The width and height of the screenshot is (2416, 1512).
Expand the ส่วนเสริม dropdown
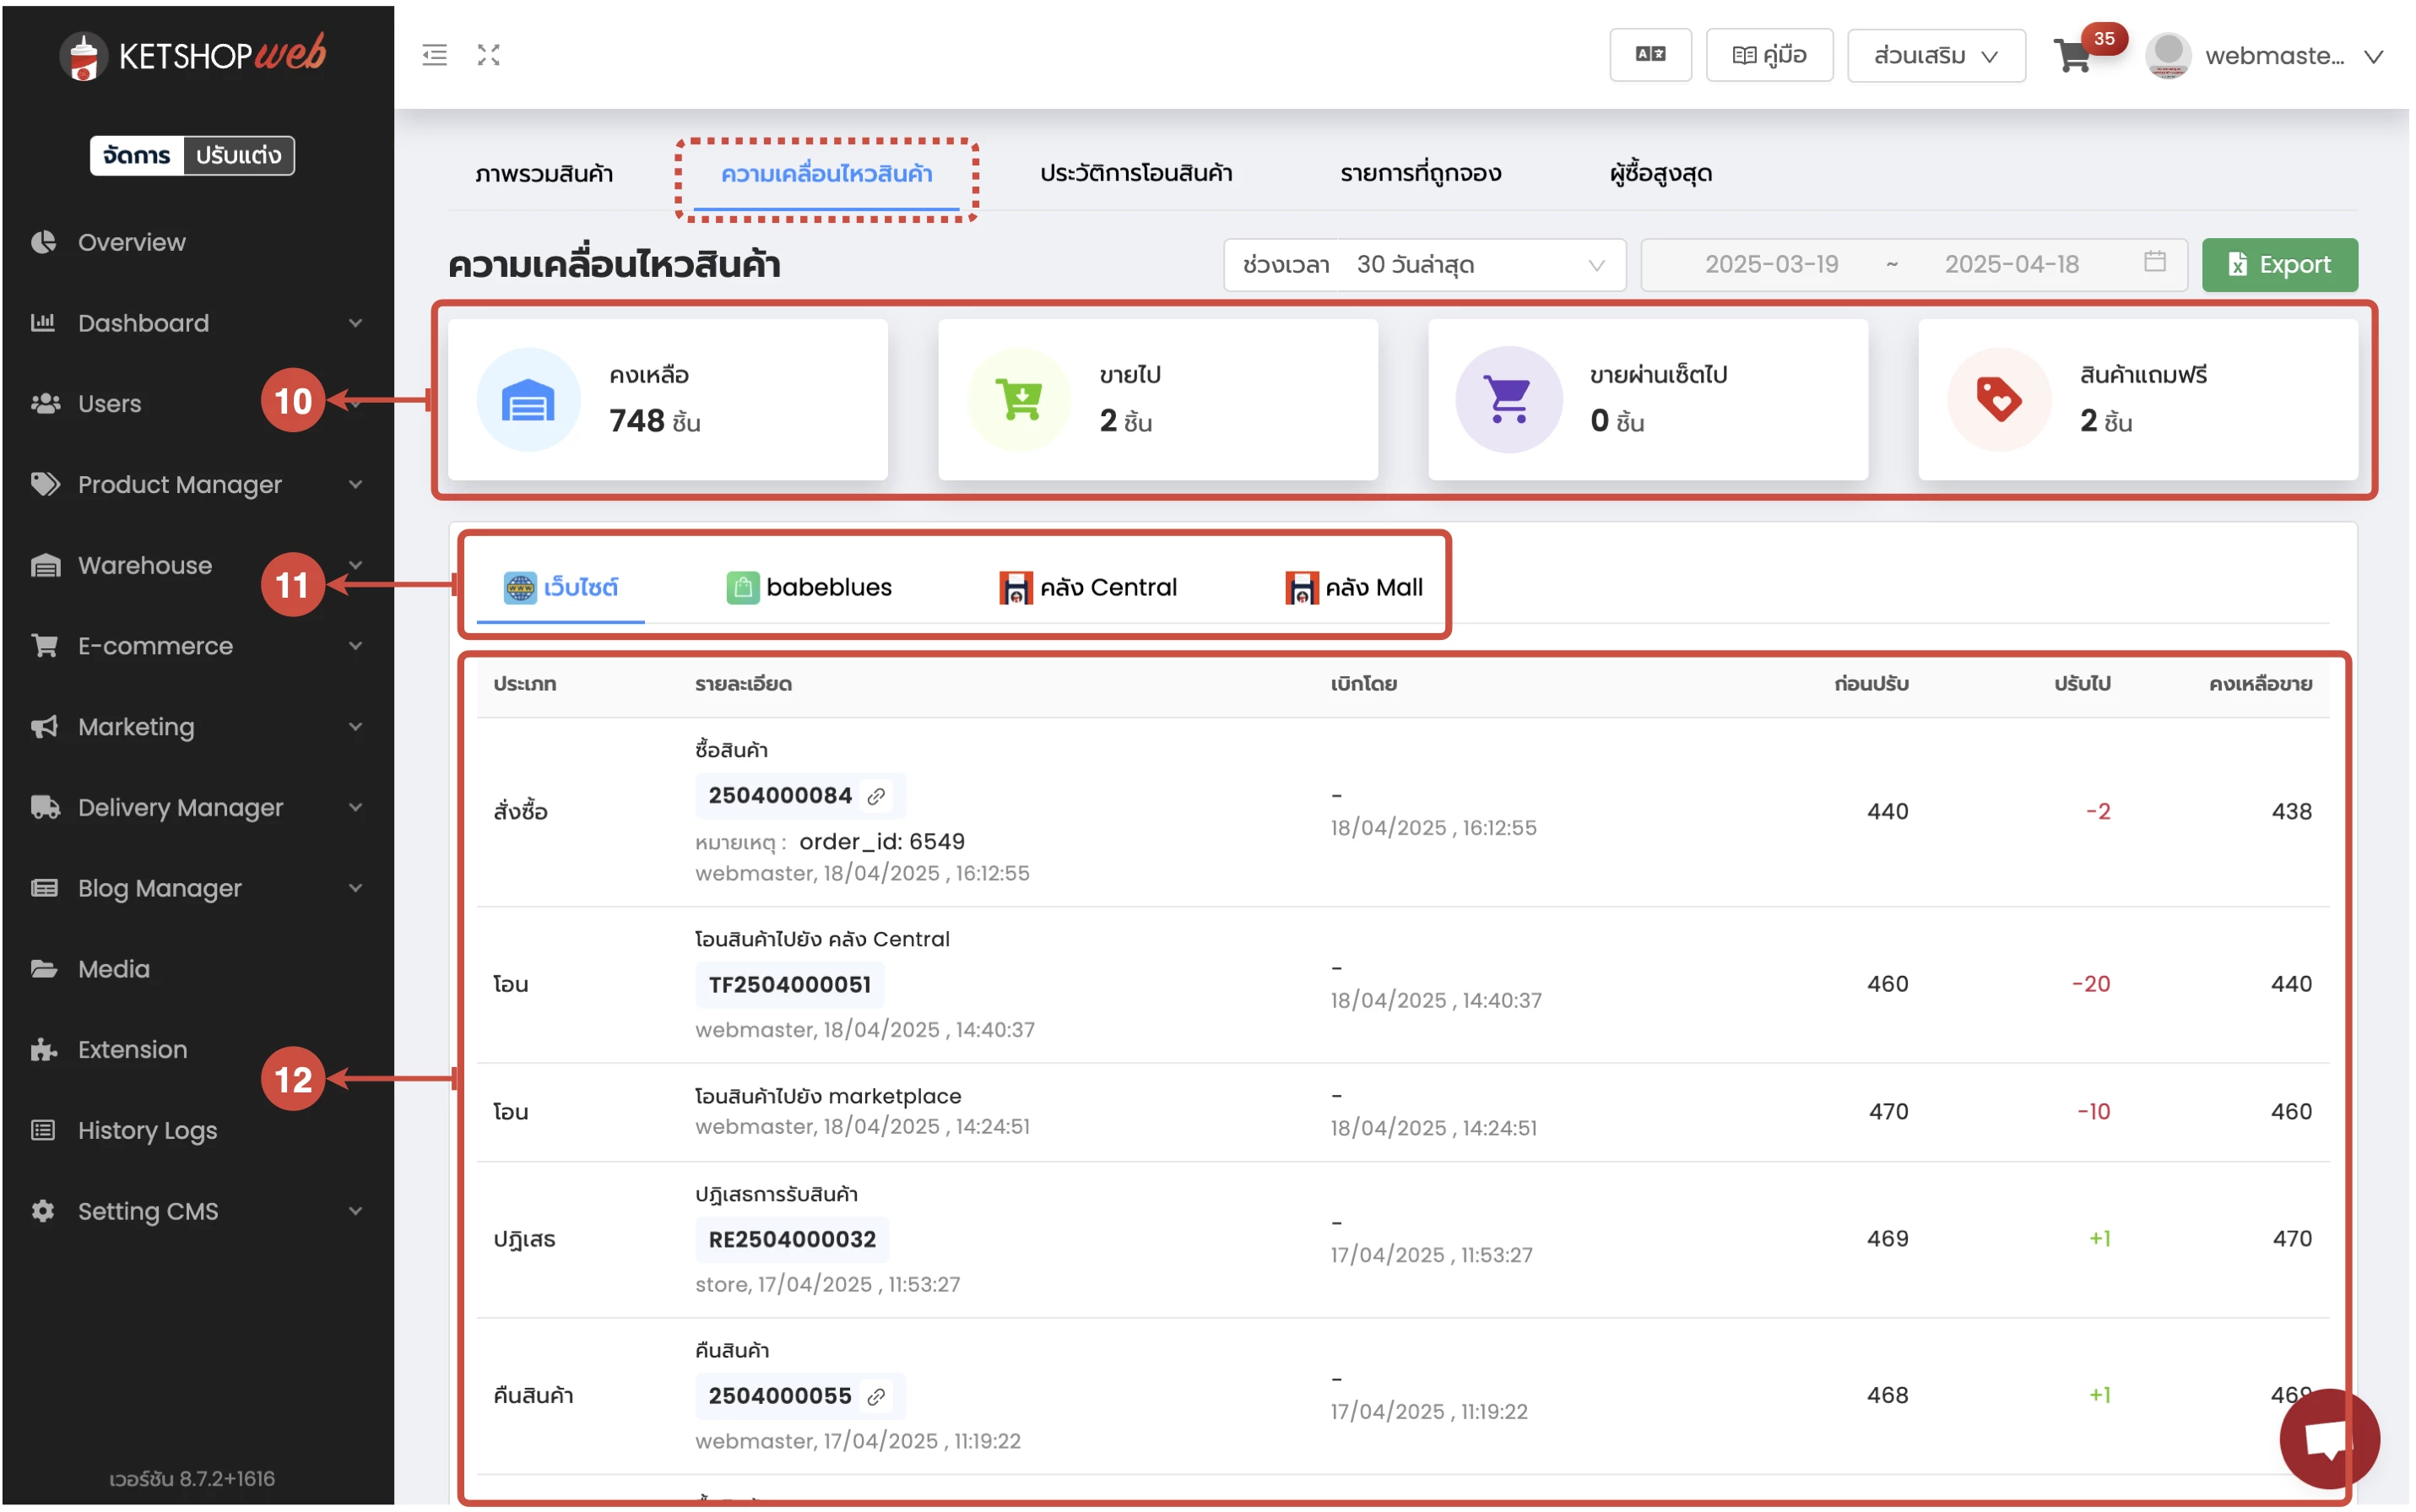[x=1936, y=56]
